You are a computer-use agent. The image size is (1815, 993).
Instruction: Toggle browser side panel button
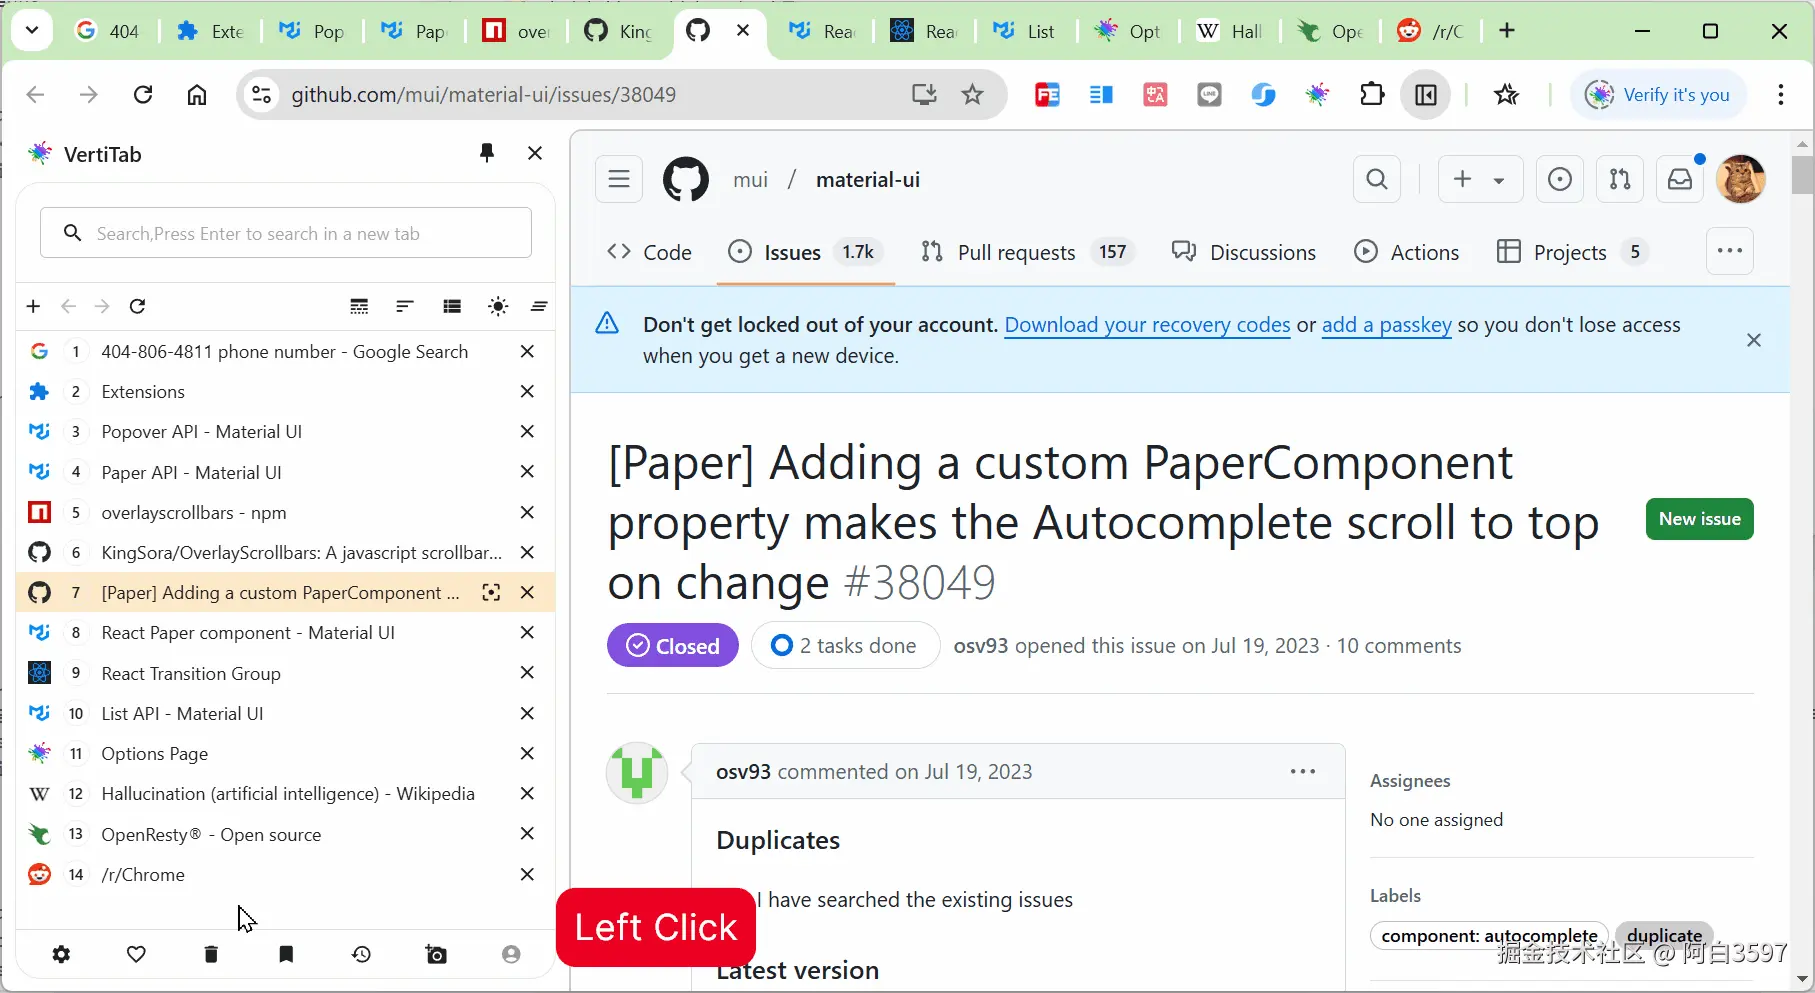1426,94
